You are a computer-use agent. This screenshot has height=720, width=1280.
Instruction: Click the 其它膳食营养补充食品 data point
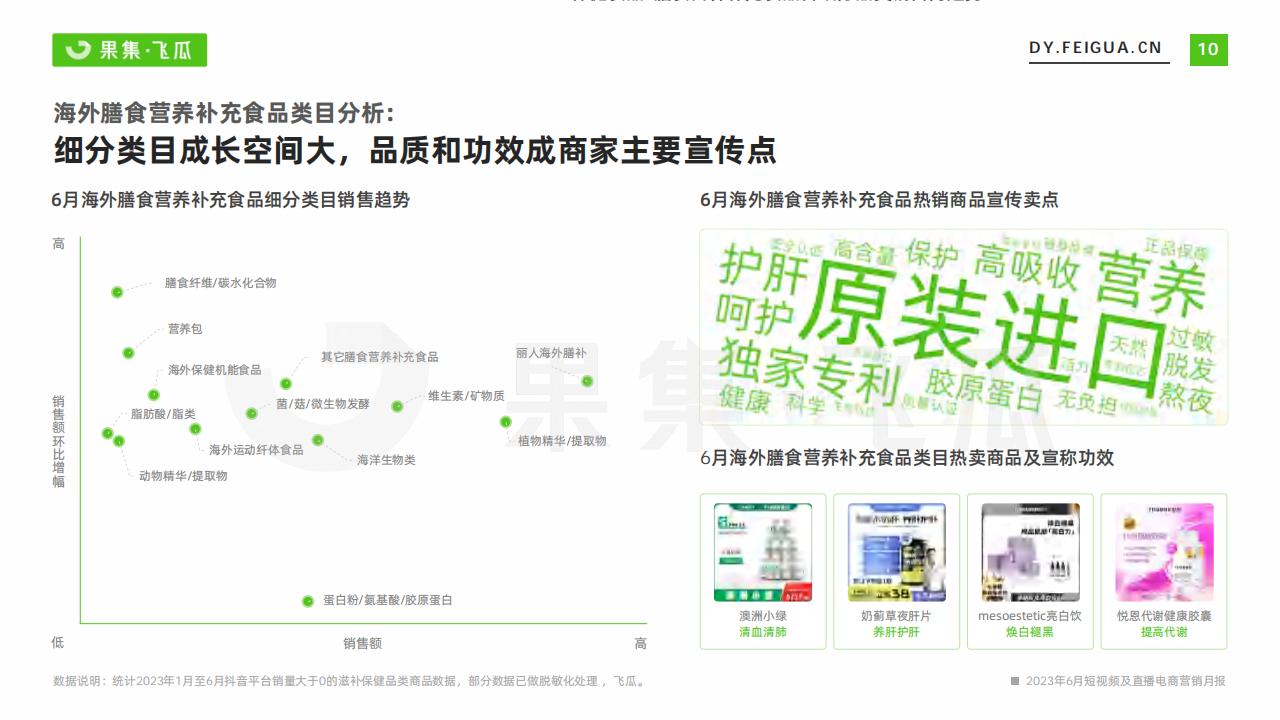tap(286, 383)
